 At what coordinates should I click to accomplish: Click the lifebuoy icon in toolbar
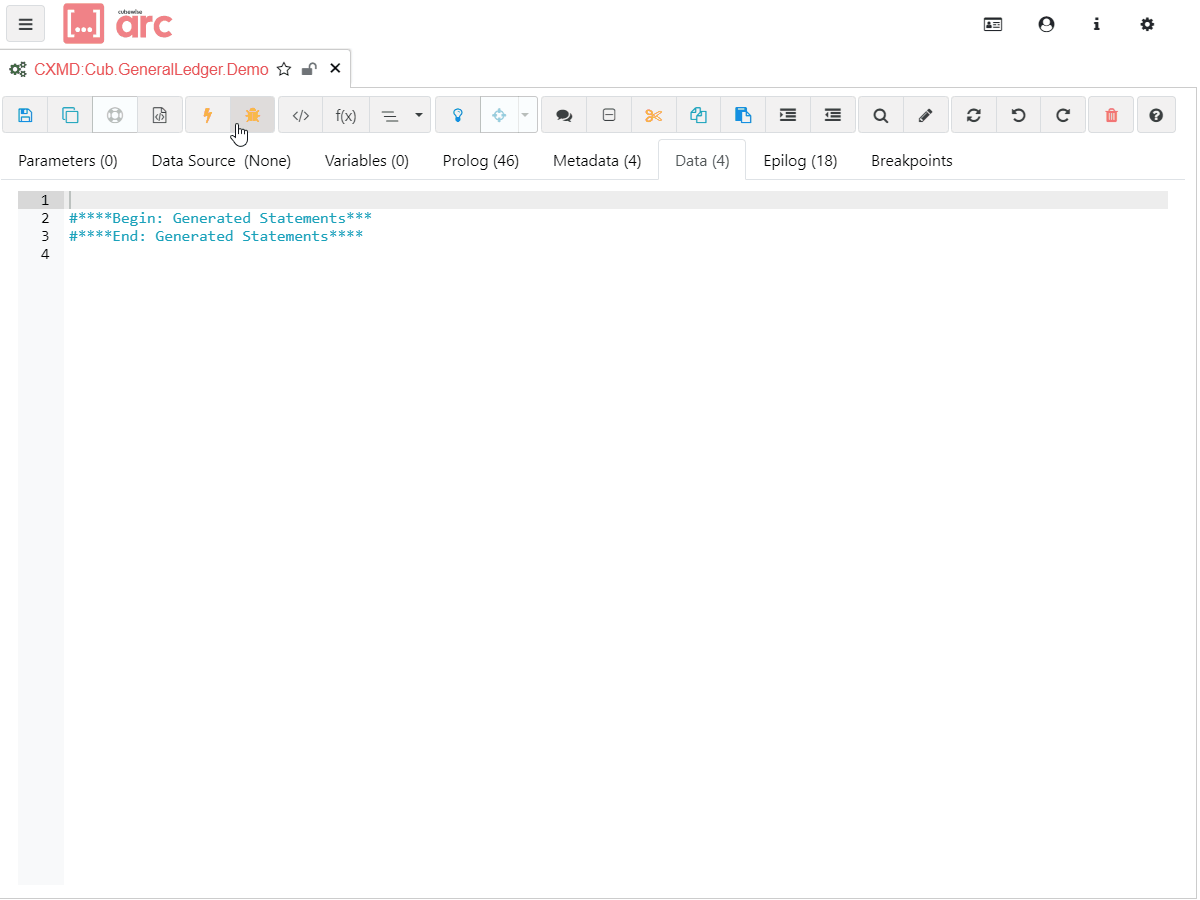(115, 115)
